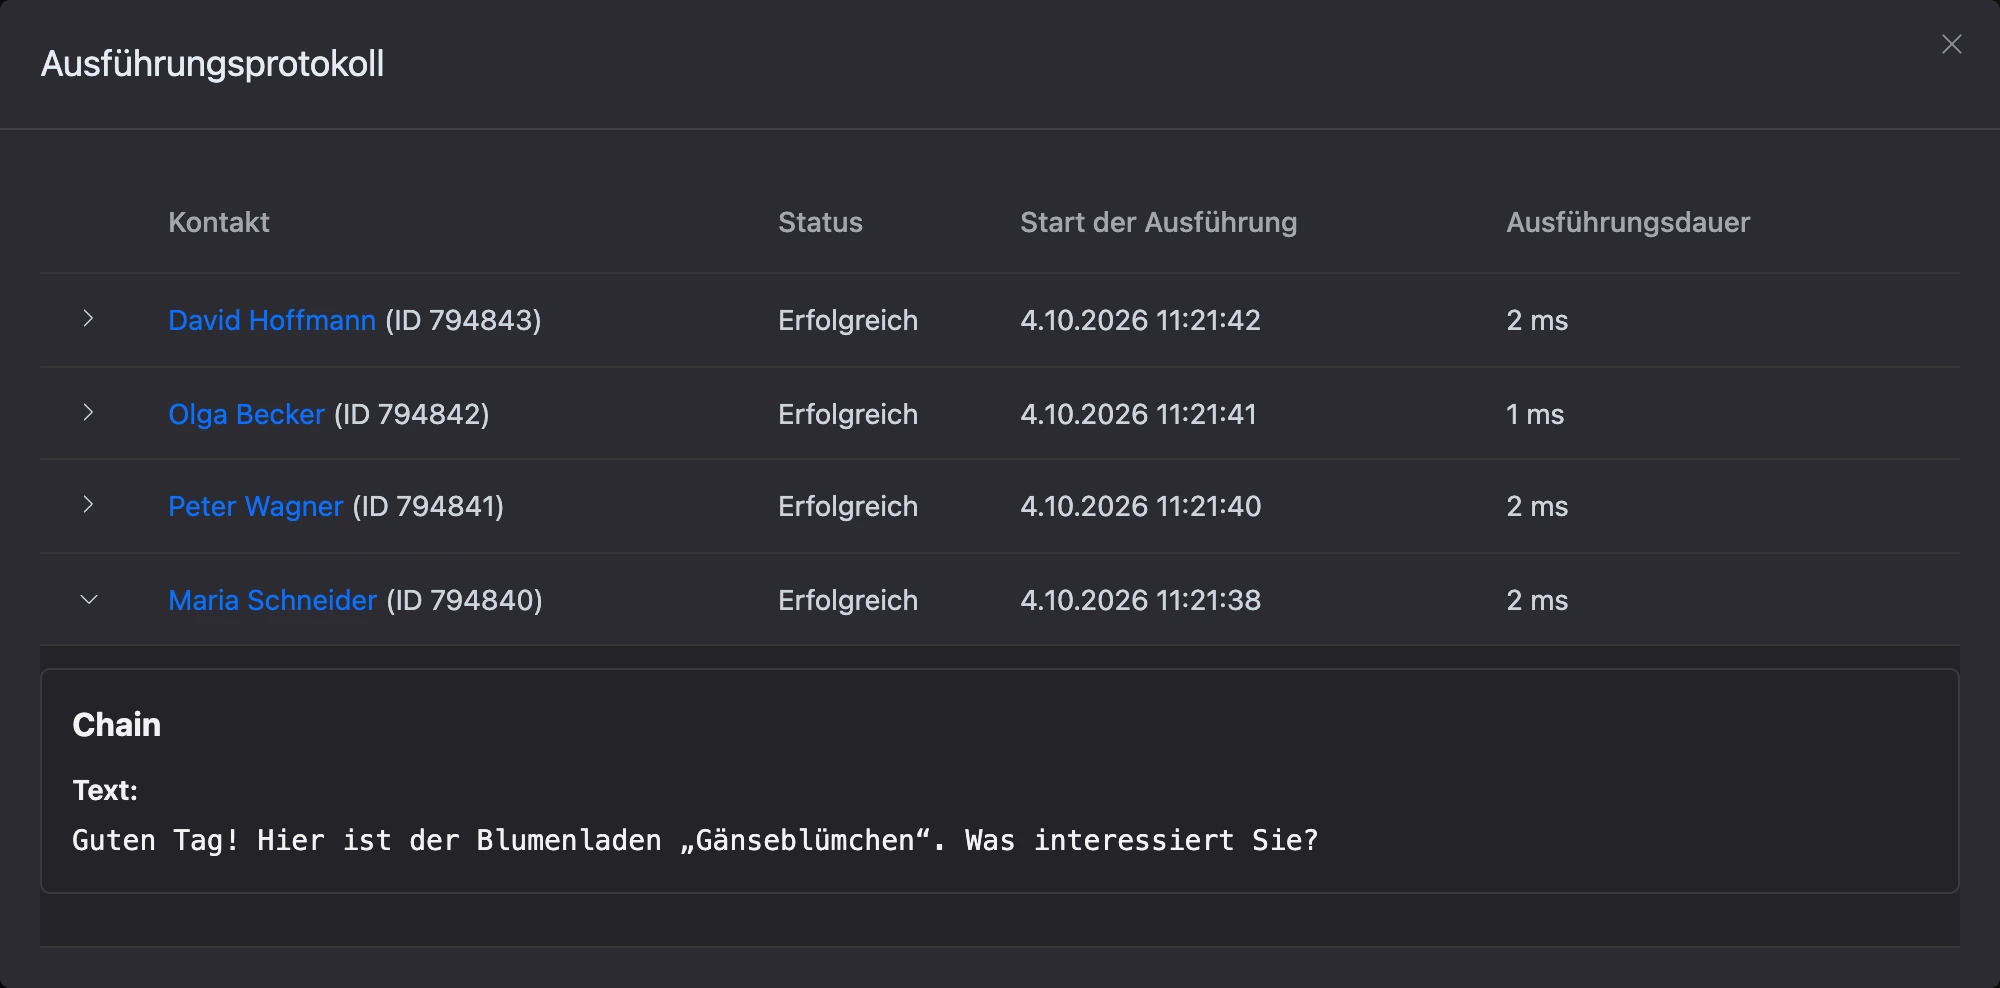Open Peter Wagner contact link

[255, 506]
